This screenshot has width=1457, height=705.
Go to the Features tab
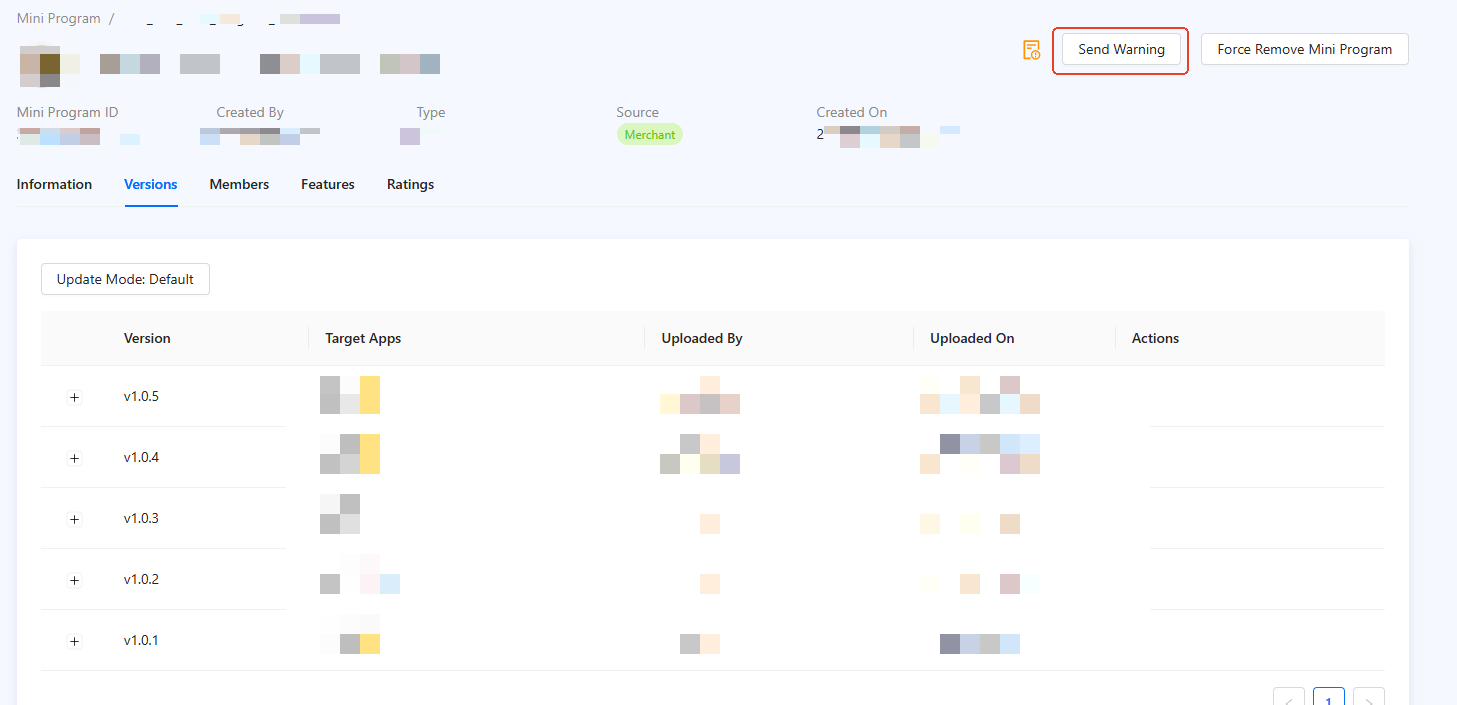(328, 184)
